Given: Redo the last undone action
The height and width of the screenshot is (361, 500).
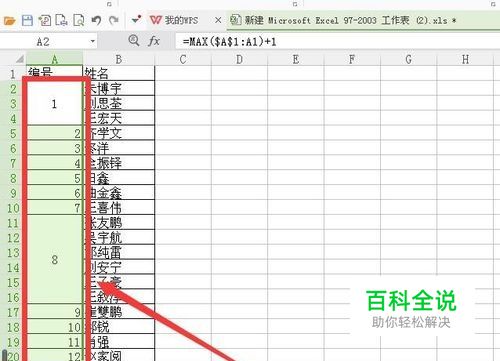Looking at the screenshot, I should pos(114,21).
